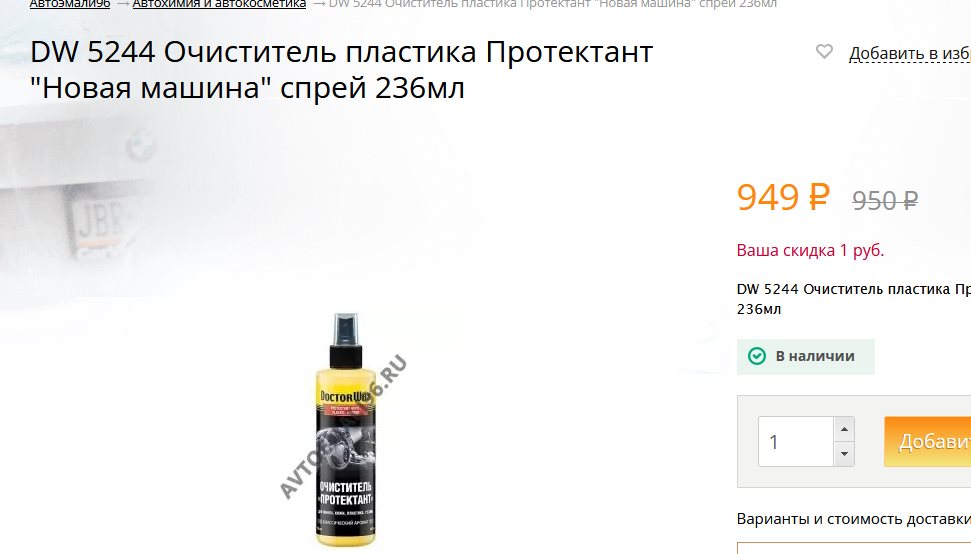Image resolution: width=971 pixels, height=554 pixels.
Task: Click the product title heading DW 5244
Action: (341, 69)
